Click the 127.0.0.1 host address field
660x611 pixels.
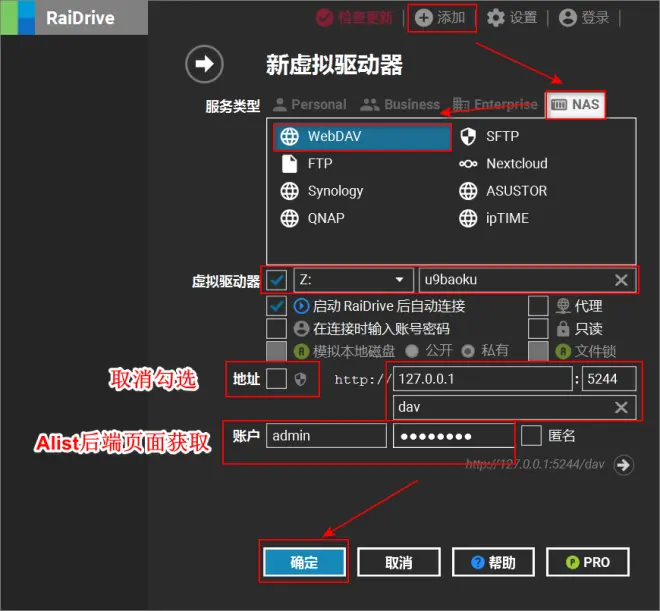pos(483,379)
